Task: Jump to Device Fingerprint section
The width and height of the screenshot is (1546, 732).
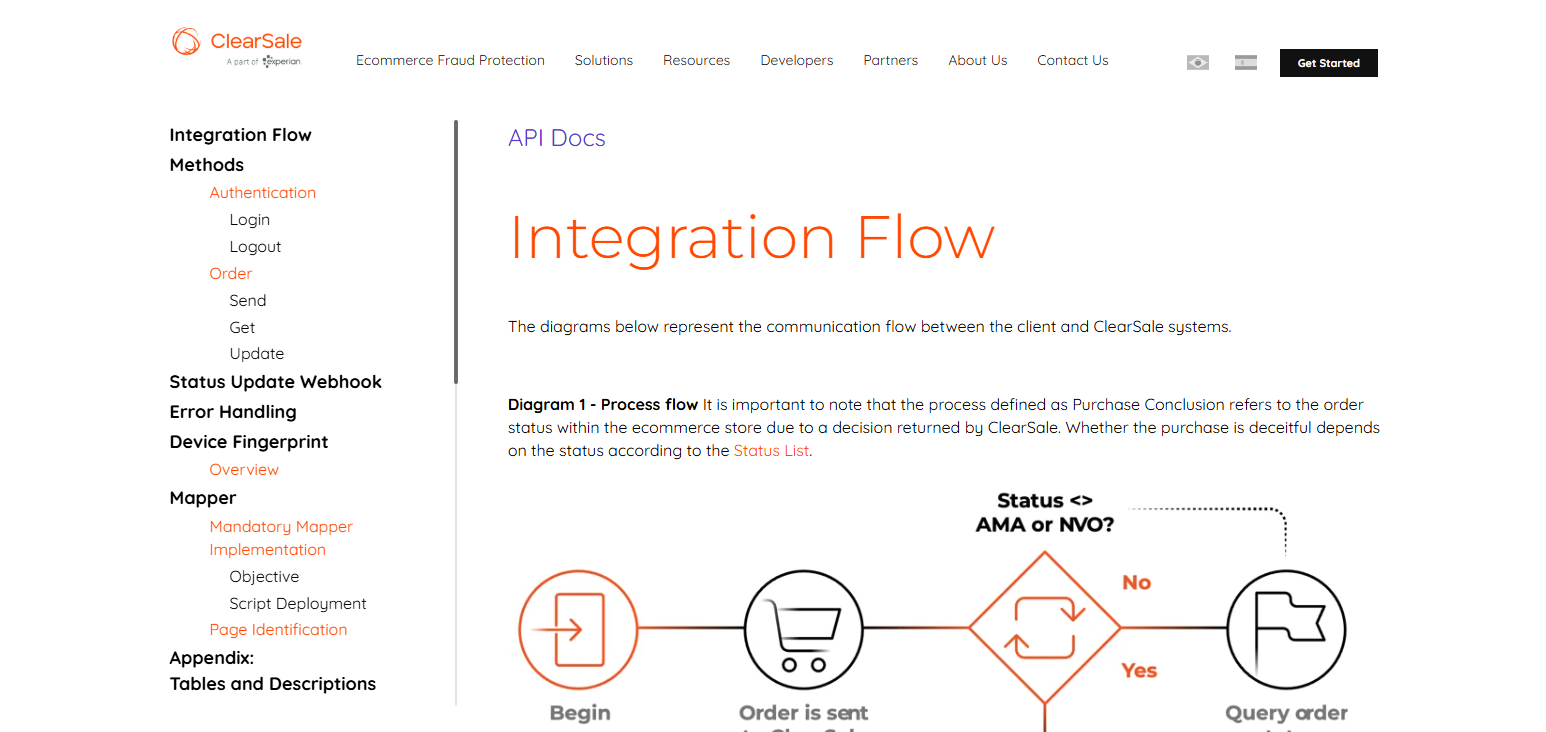Action: [249, 442]
